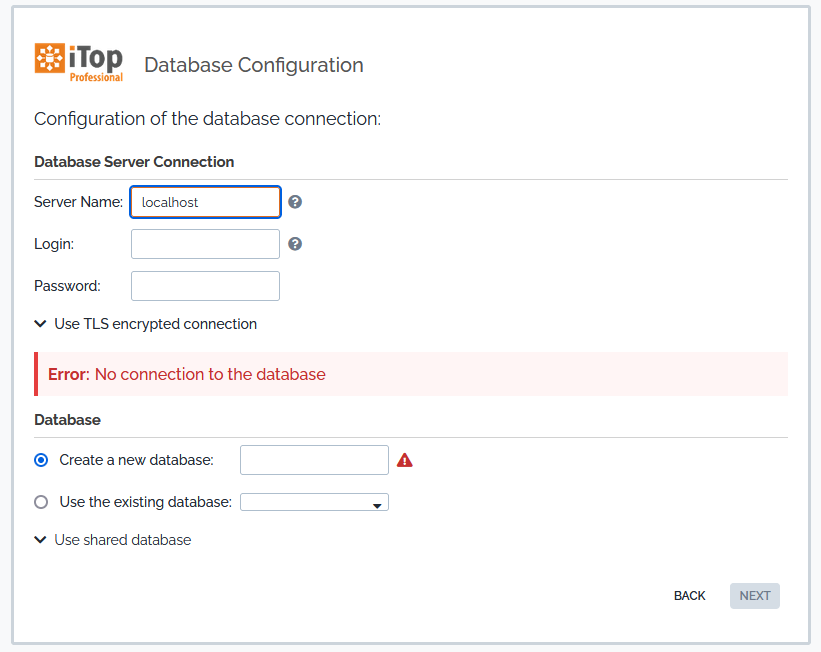Expand Use TLS encrypted connection section

click(x=146, y=324)
